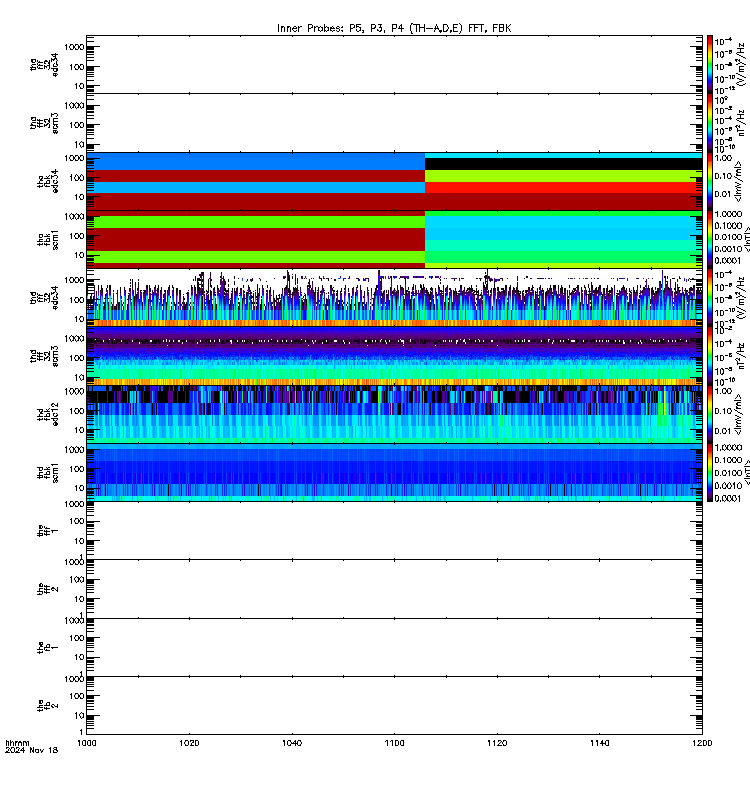Click the black band in tha fbk edc34 panel

pos(564,164)
